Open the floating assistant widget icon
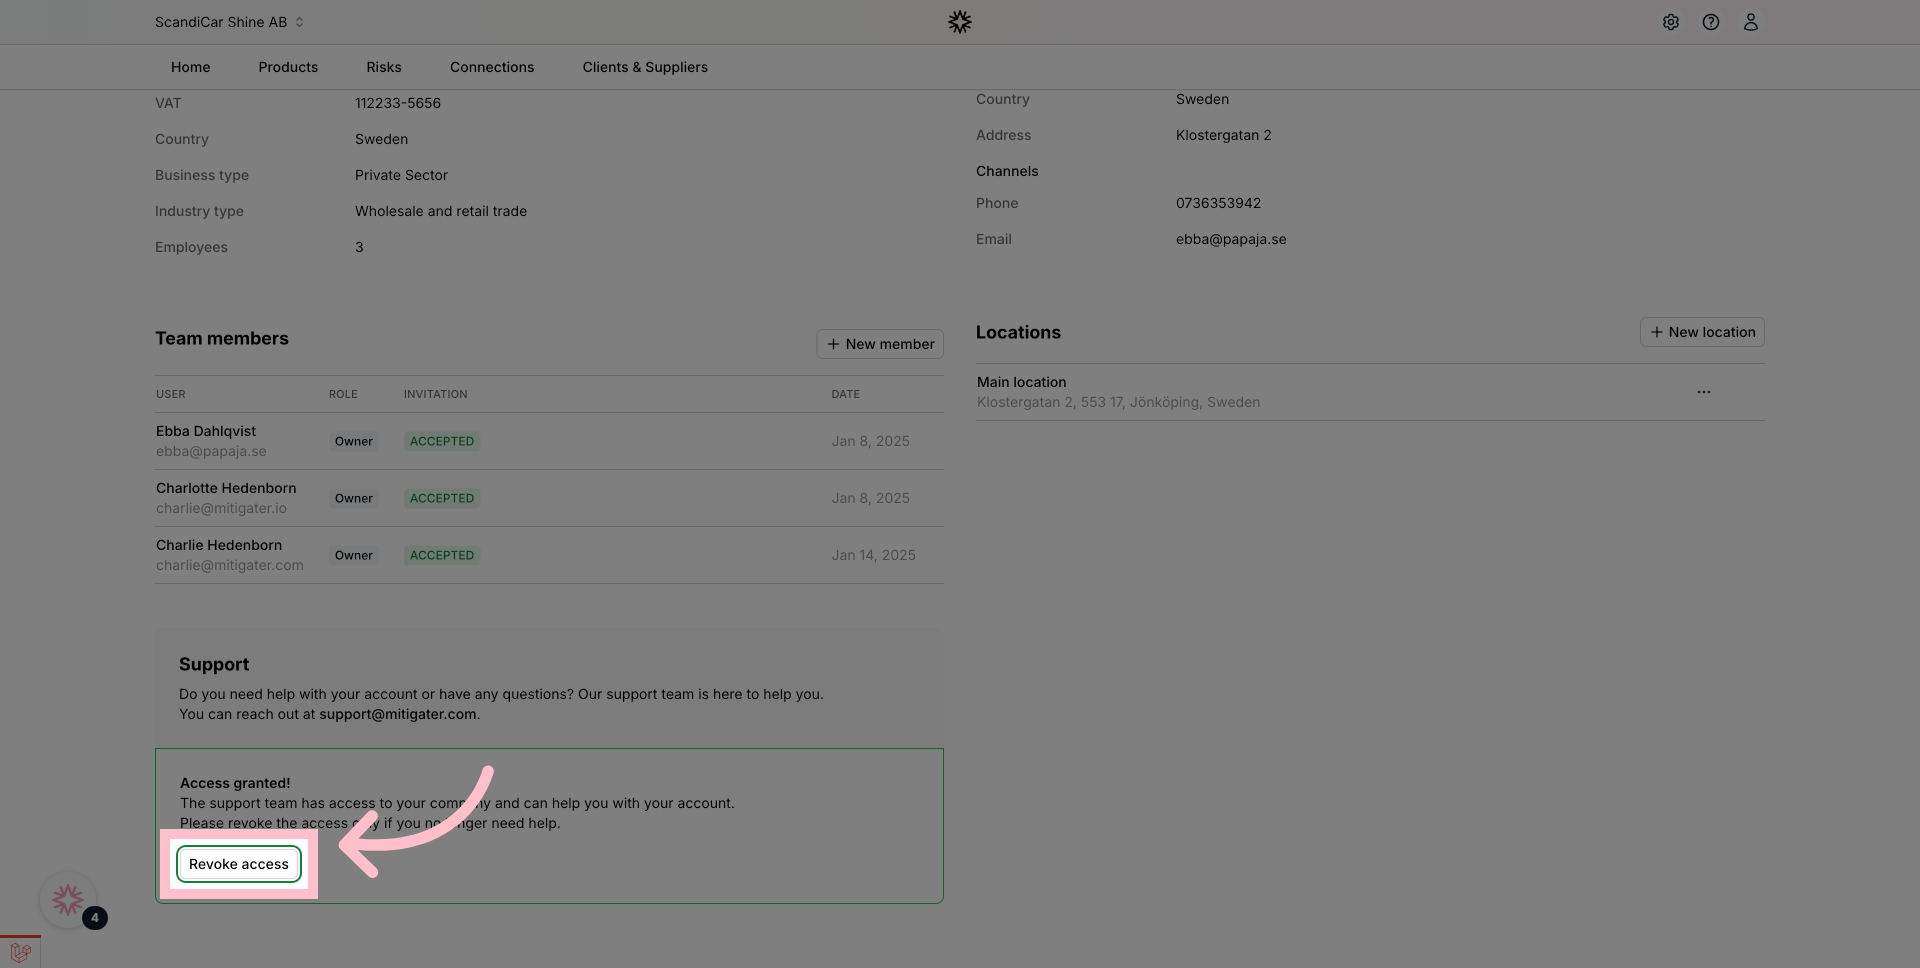Viewport: 1920px width, 968px height. [x=67, y=900]
